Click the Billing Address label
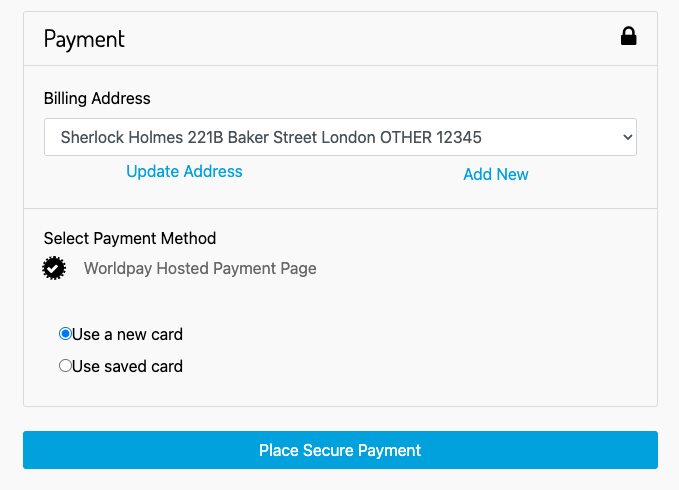This screenshot has width=679, height=490. point(97,98)
